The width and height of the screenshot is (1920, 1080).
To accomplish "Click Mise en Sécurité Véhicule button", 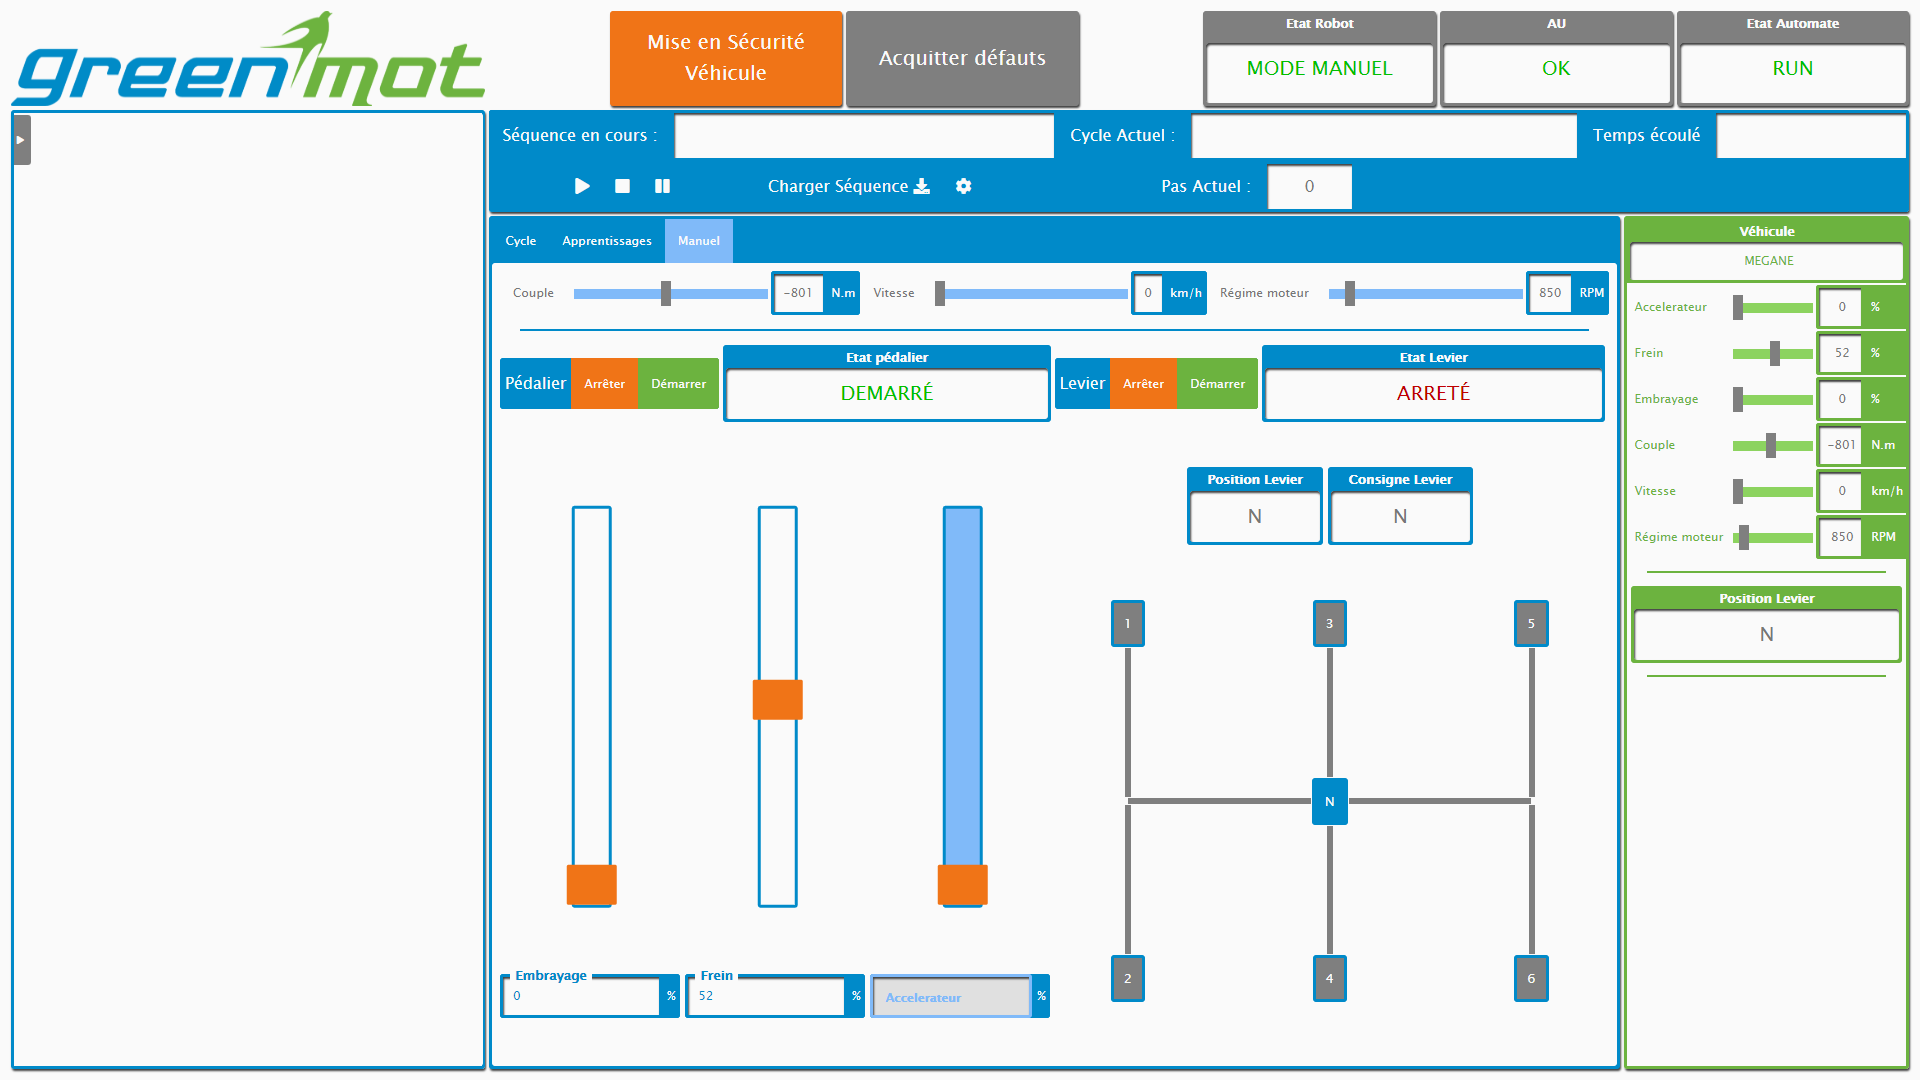I will coord(726,58).
